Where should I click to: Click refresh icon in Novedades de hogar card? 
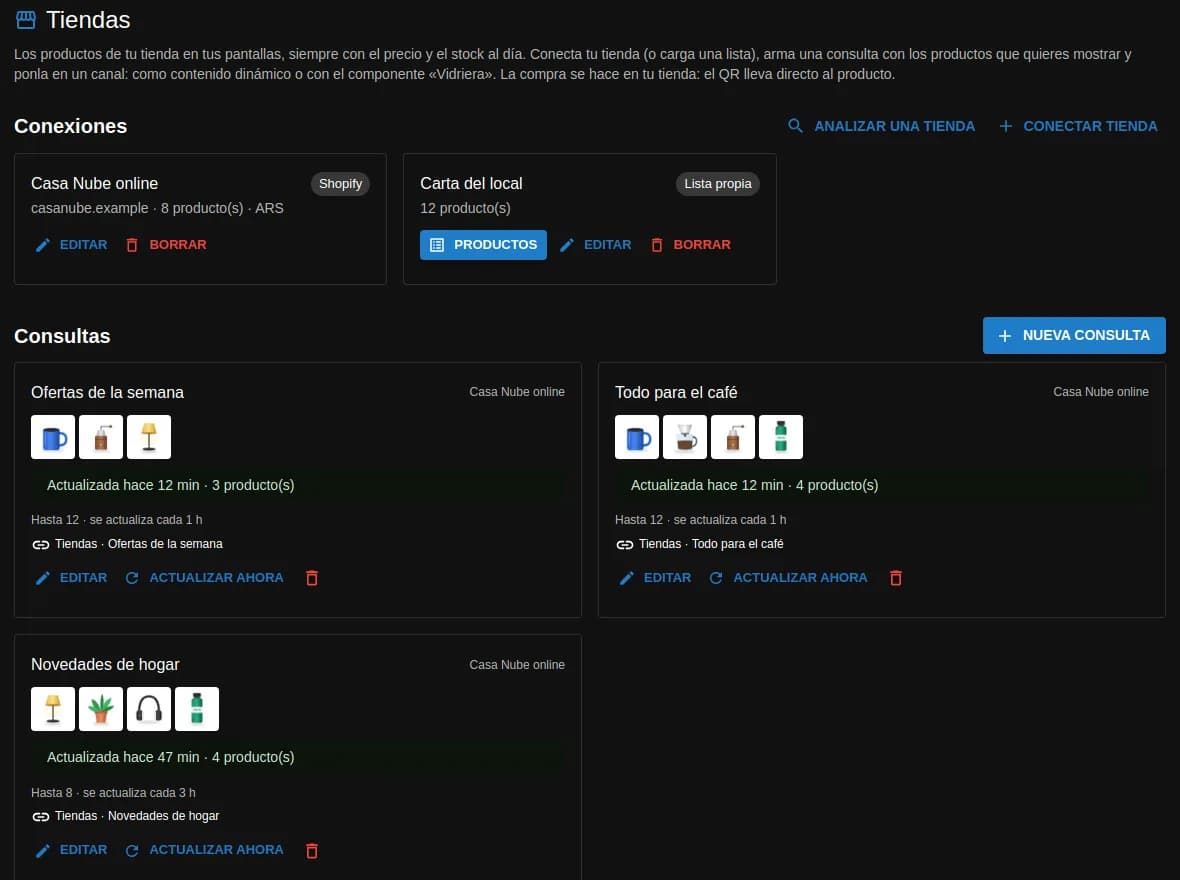(x=132, y=850)
